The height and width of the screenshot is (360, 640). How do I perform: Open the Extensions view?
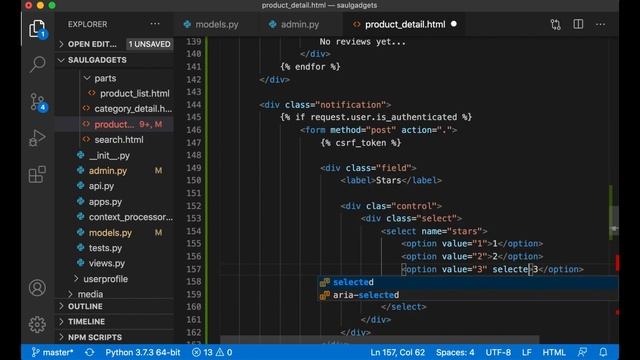pos(37,174)
